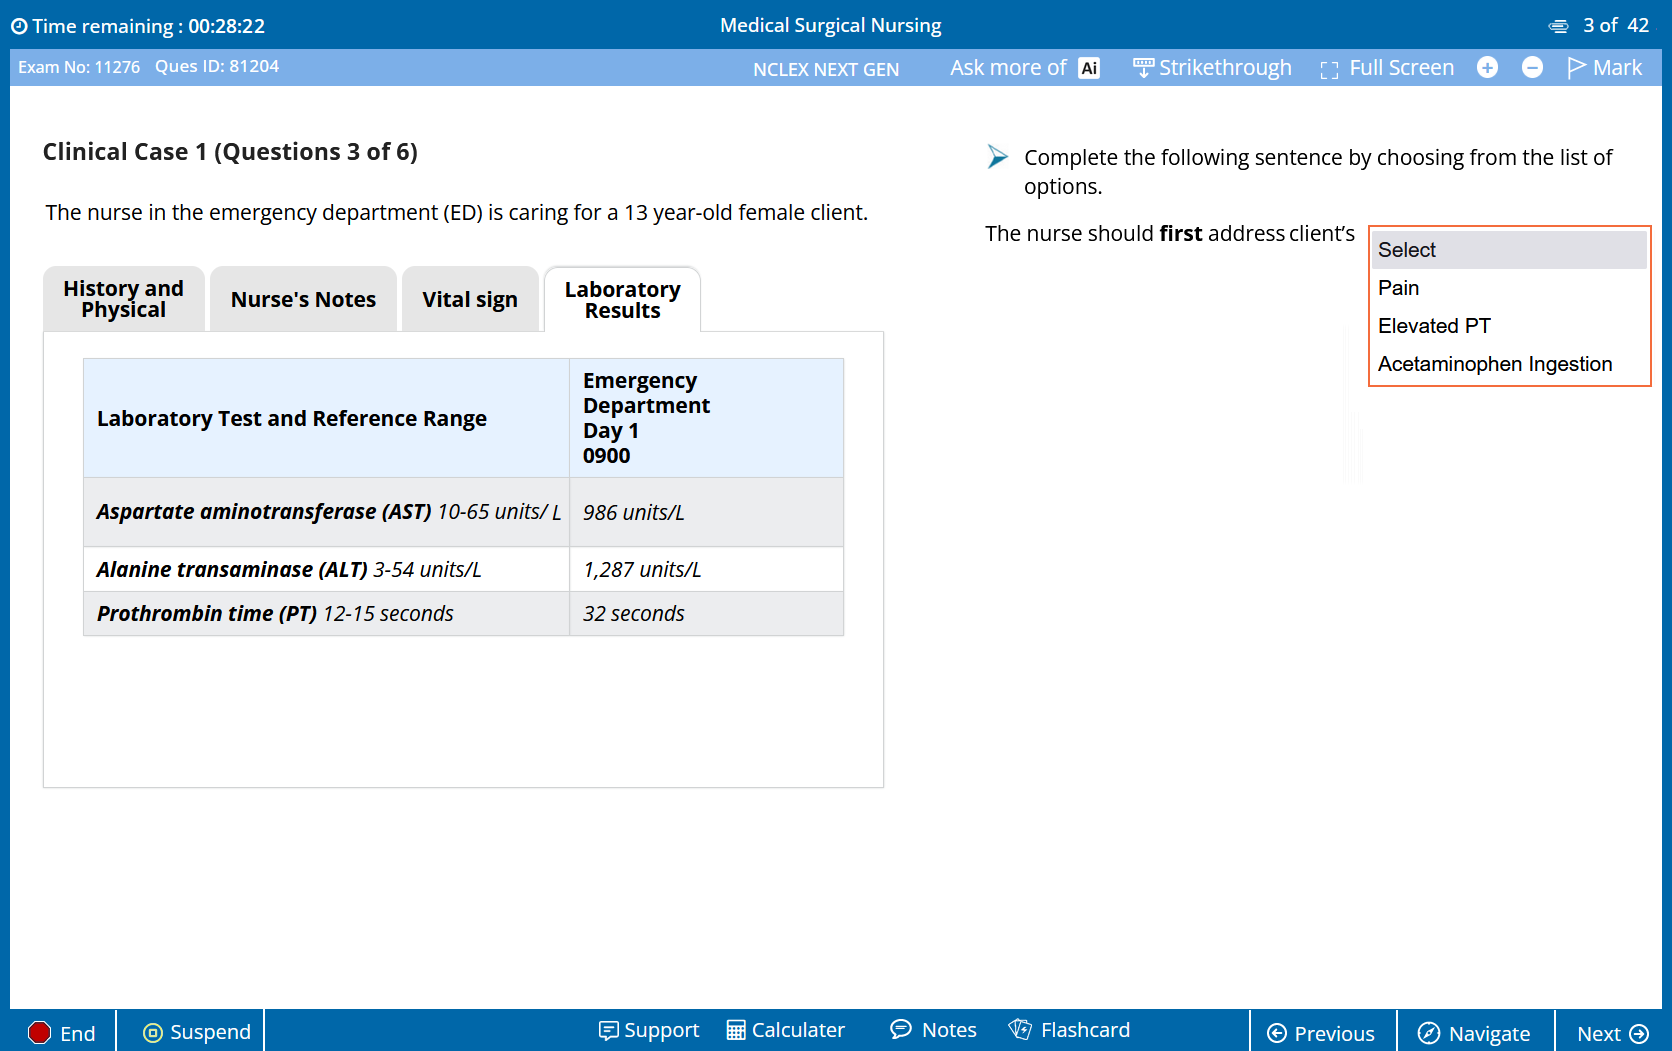Choose Elevated PT from the dropdown list

click(1509, 326)
